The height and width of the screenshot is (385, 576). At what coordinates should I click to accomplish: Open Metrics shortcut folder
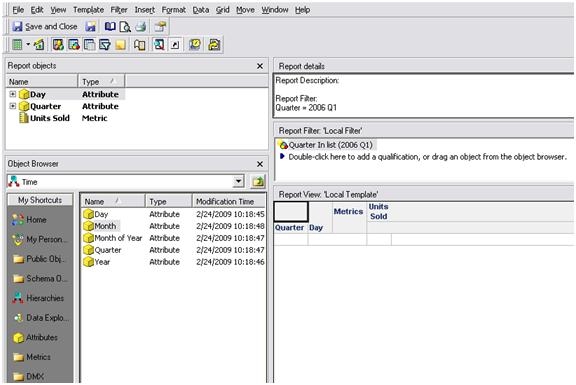32,357
